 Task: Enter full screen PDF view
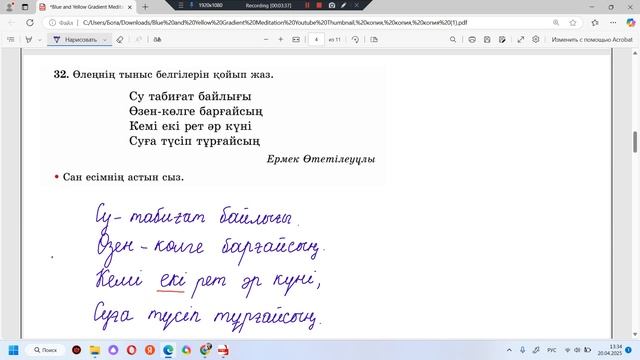[x=520, y=40]
